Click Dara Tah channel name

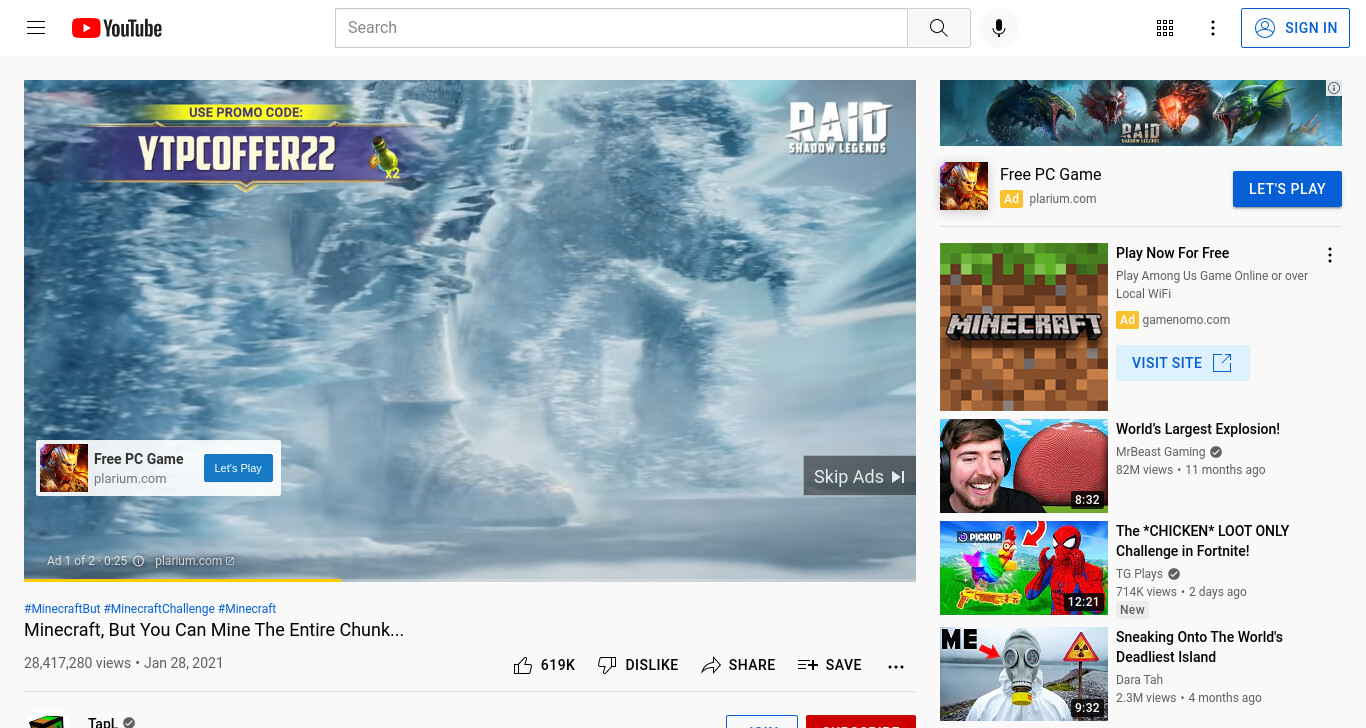(1142, 680)
